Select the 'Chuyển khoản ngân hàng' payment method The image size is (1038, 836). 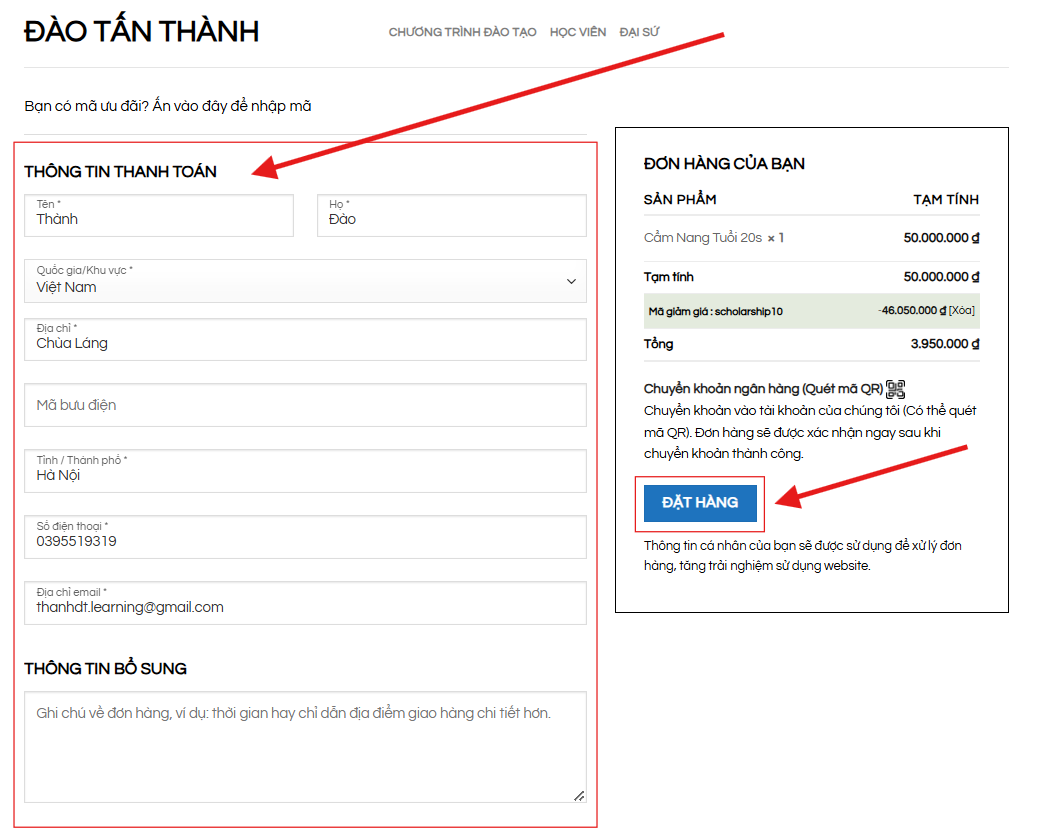click(763, 390)
